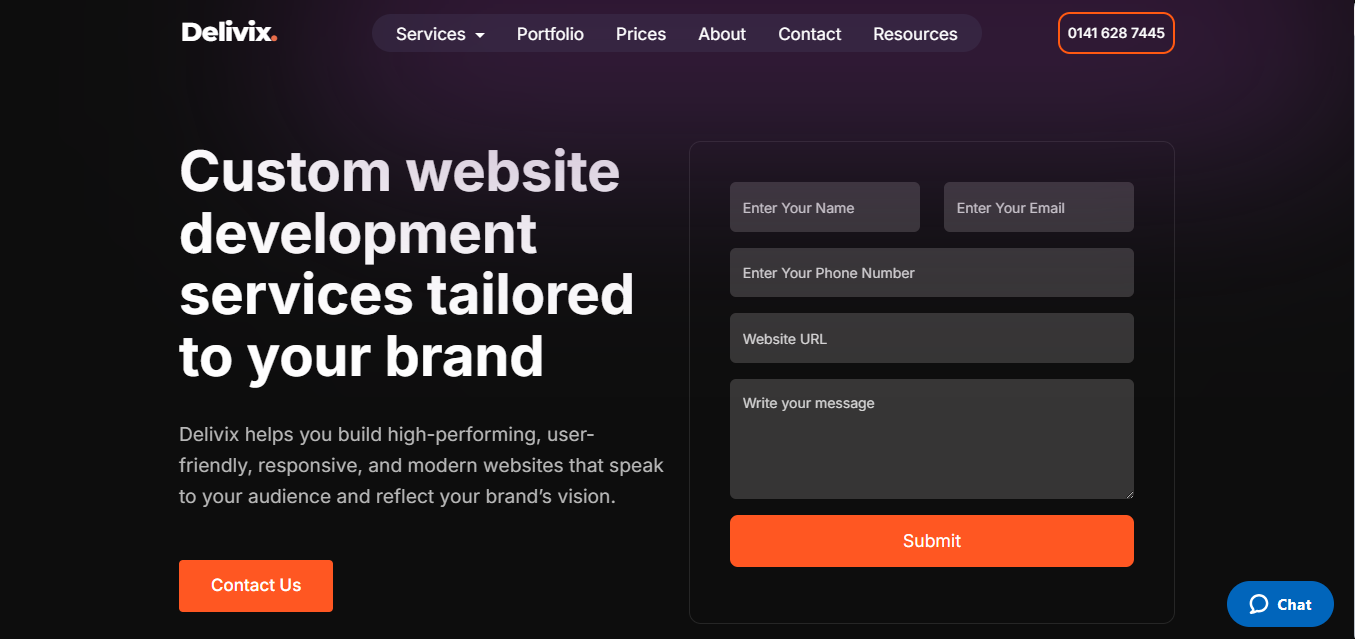The image size is (1355, 639).
Task: Open the Resources nav link
Action: [915, 34]
